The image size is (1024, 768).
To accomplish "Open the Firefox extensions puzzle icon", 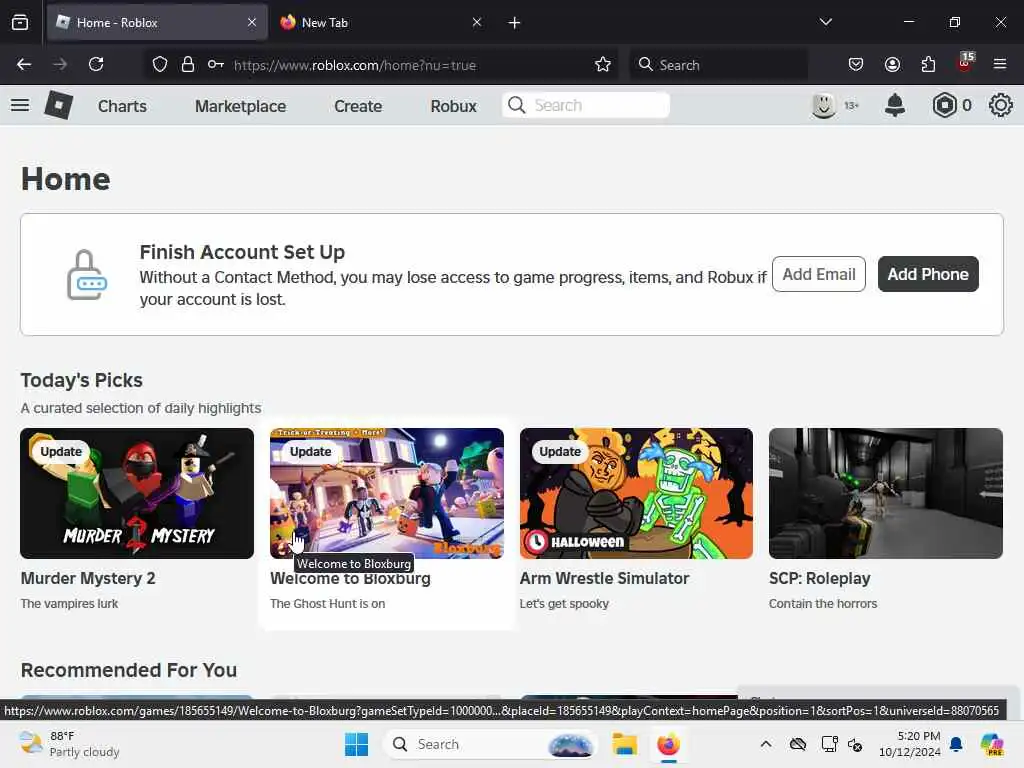I will tap(928, 64).
